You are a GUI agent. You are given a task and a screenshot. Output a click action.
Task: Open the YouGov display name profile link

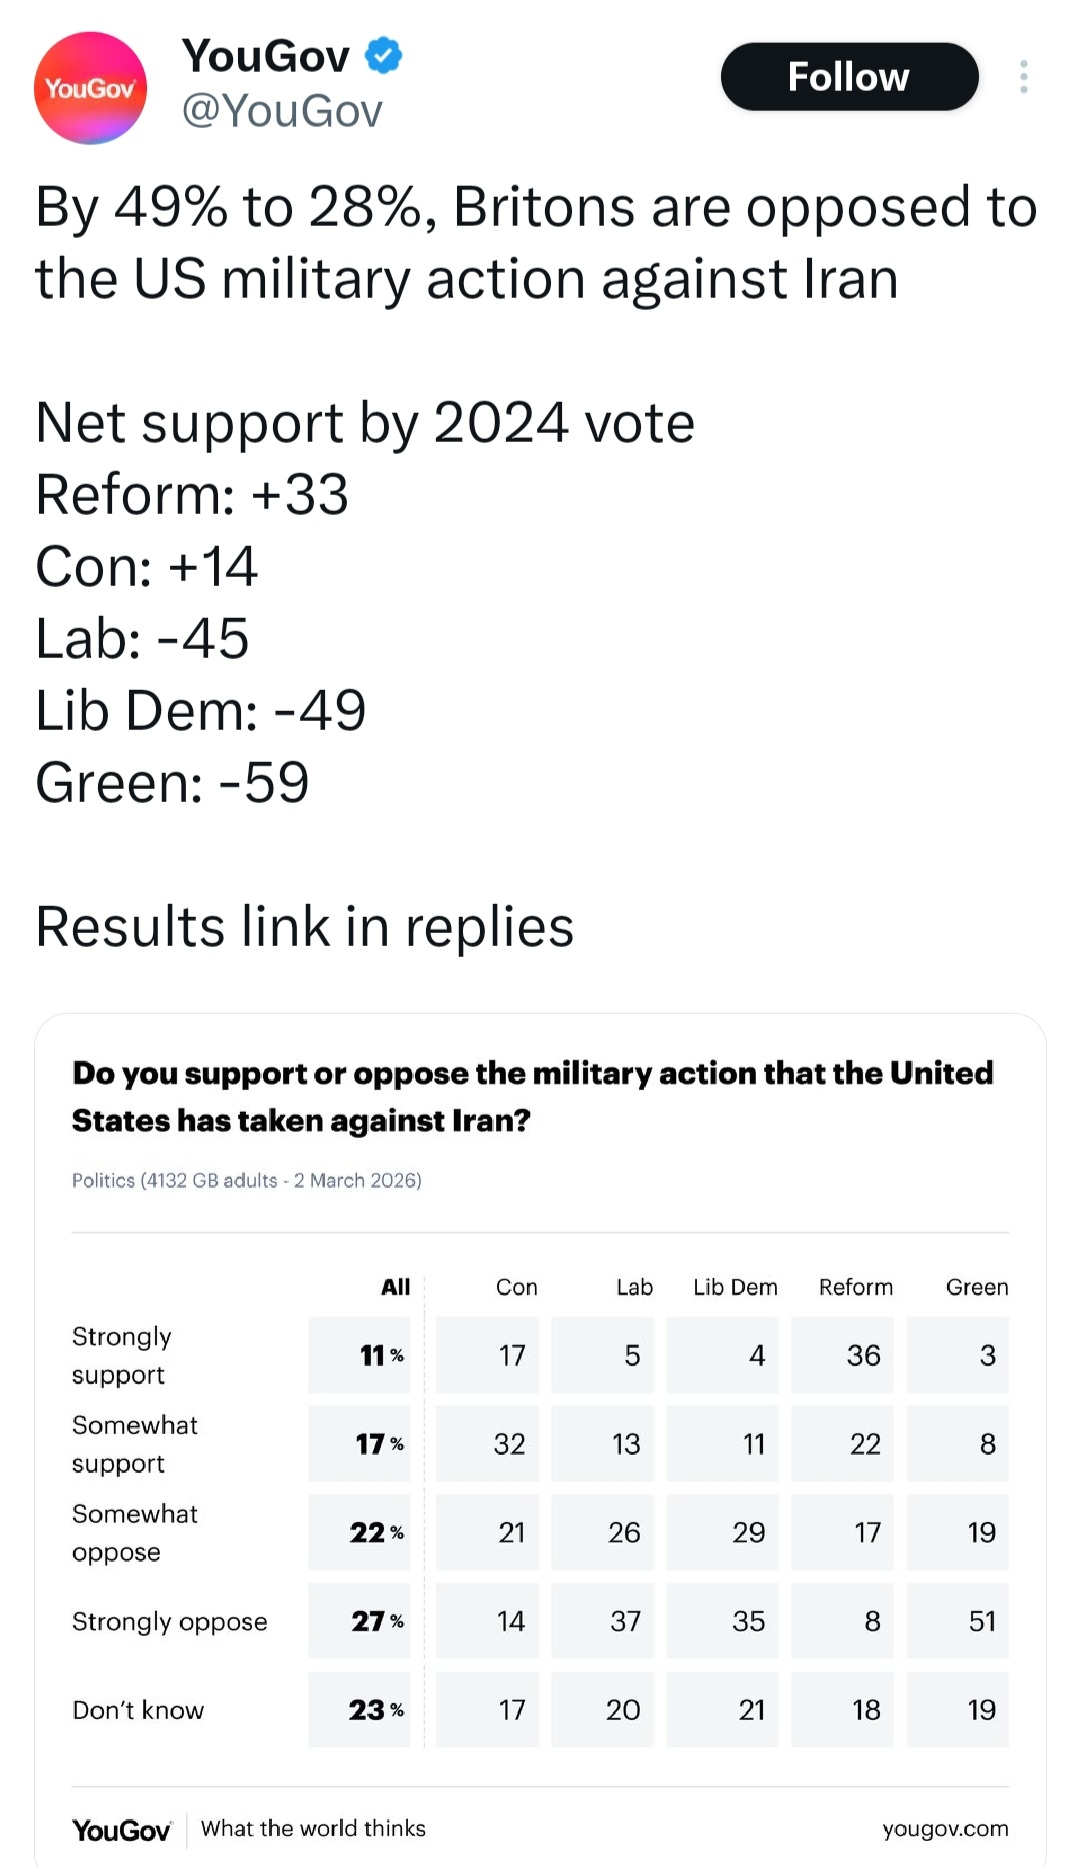pyautogui.click(x=266, y=56)
